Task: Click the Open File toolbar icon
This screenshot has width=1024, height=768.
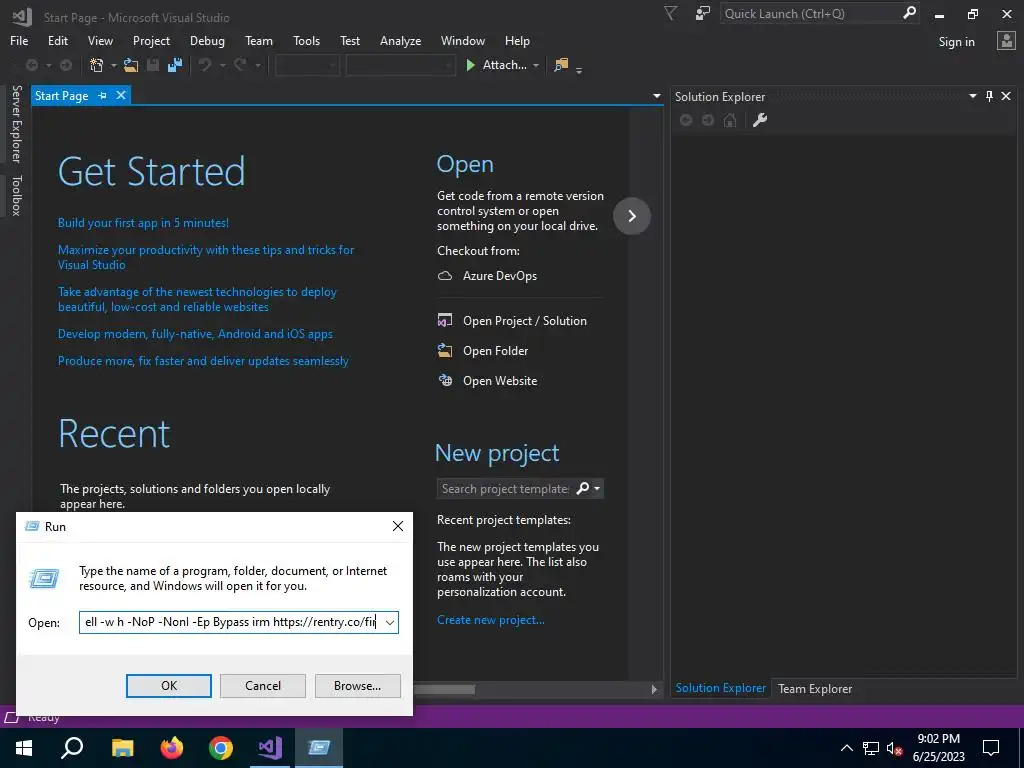Action: [x=131, y=65]
